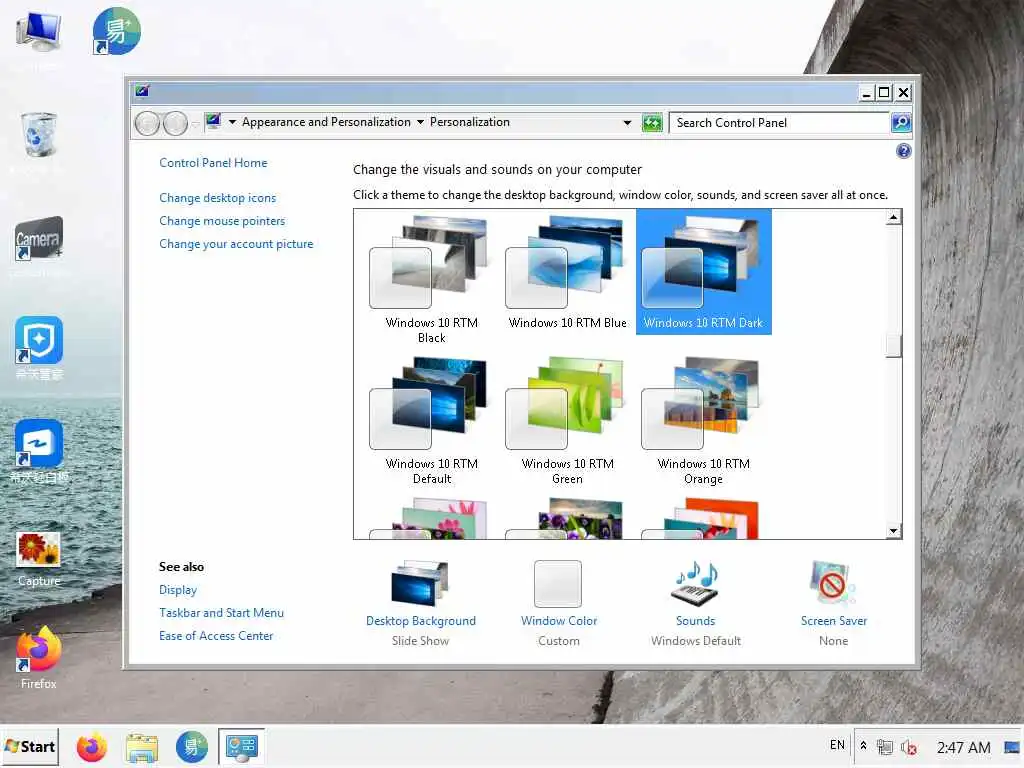Click the show desktop tray icon

[1012, 747]
